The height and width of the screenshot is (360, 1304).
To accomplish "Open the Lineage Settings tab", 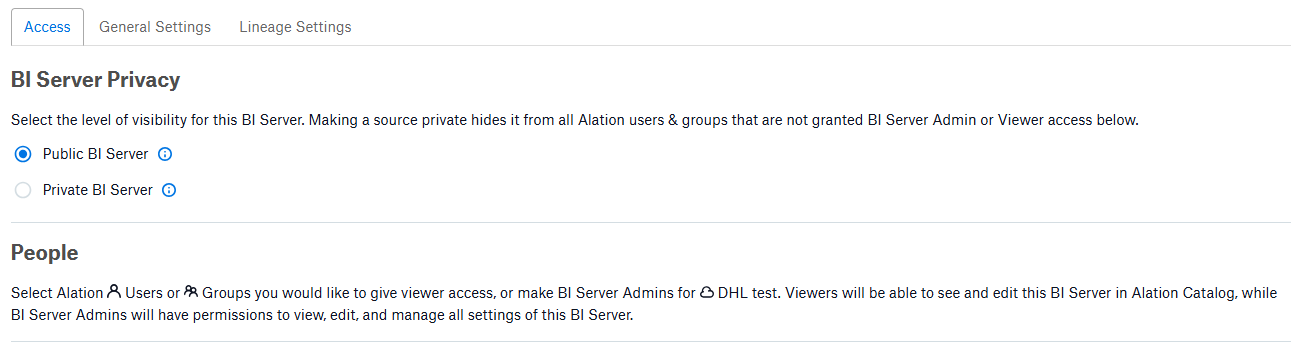I will [x=295, y=27].
